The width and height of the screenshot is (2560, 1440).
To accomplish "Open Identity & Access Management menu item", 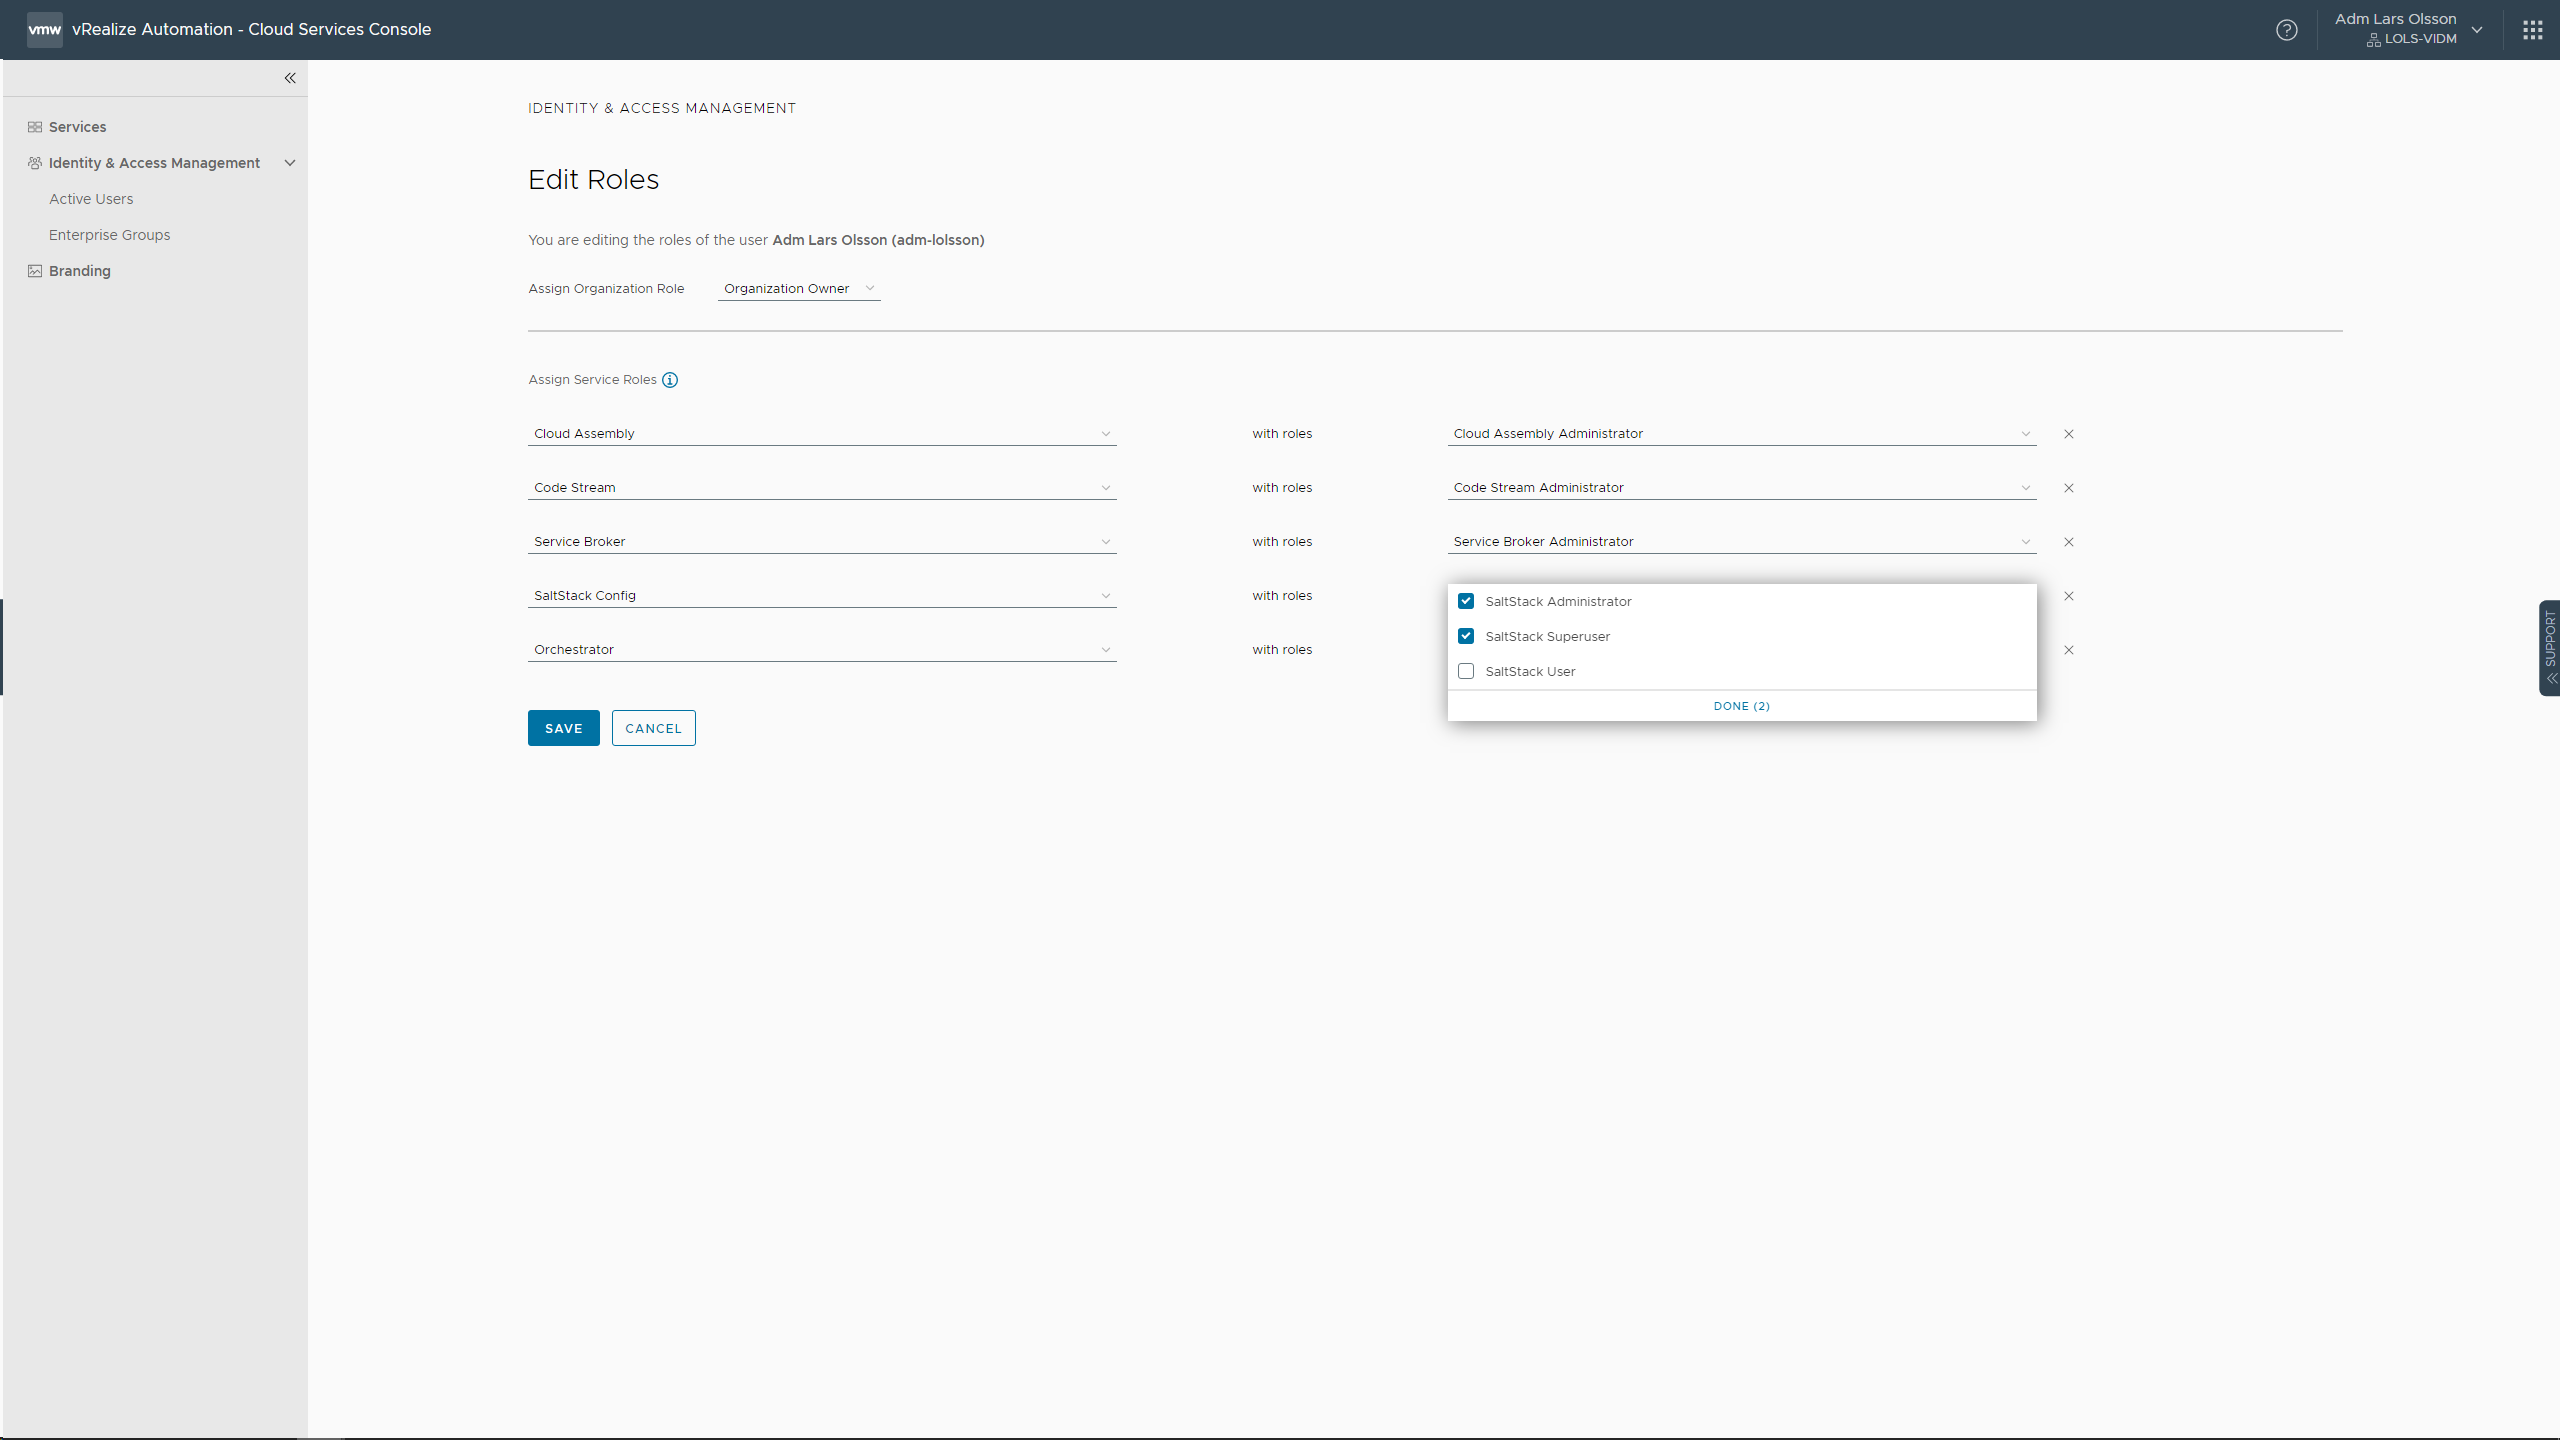I will tap(154, 163).
